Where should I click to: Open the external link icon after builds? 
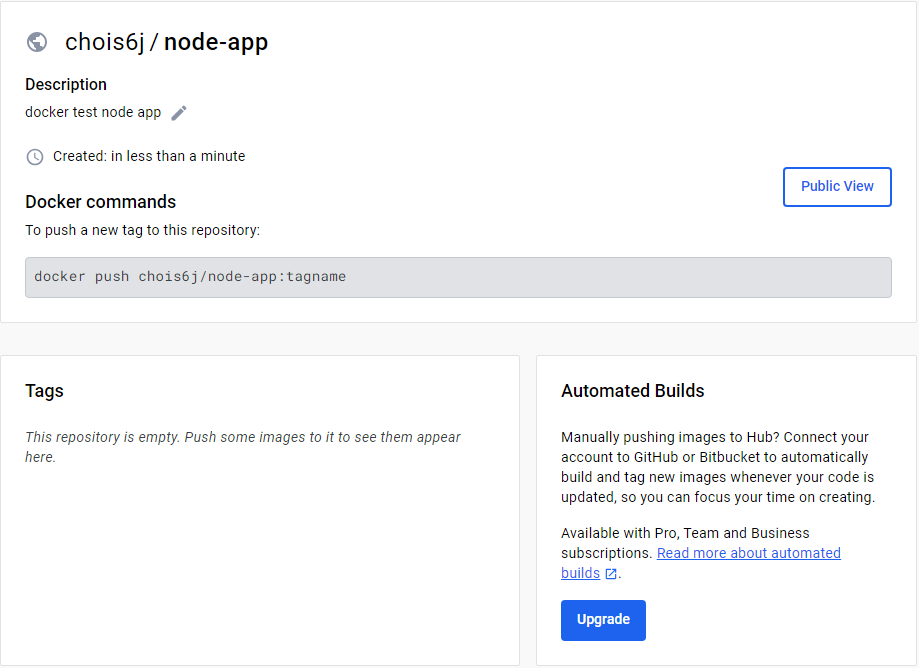(x=611, y=574)
